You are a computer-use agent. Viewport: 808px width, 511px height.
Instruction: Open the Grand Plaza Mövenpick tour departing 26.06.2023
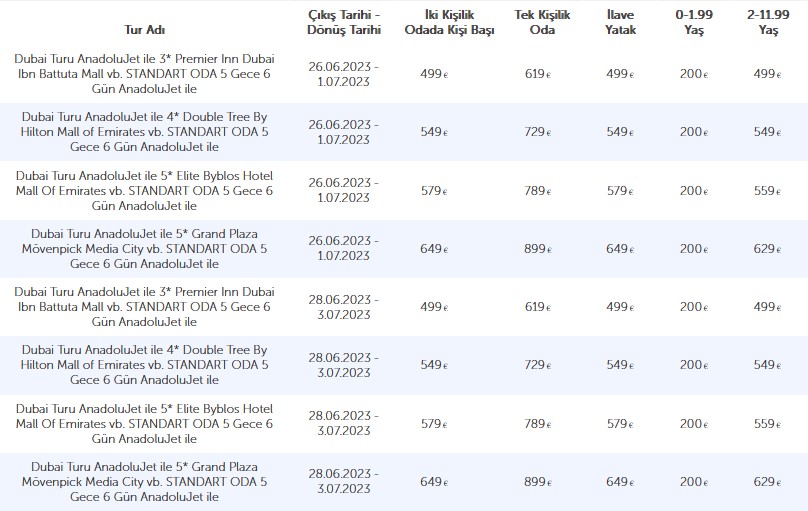click(x=144, y=248)
